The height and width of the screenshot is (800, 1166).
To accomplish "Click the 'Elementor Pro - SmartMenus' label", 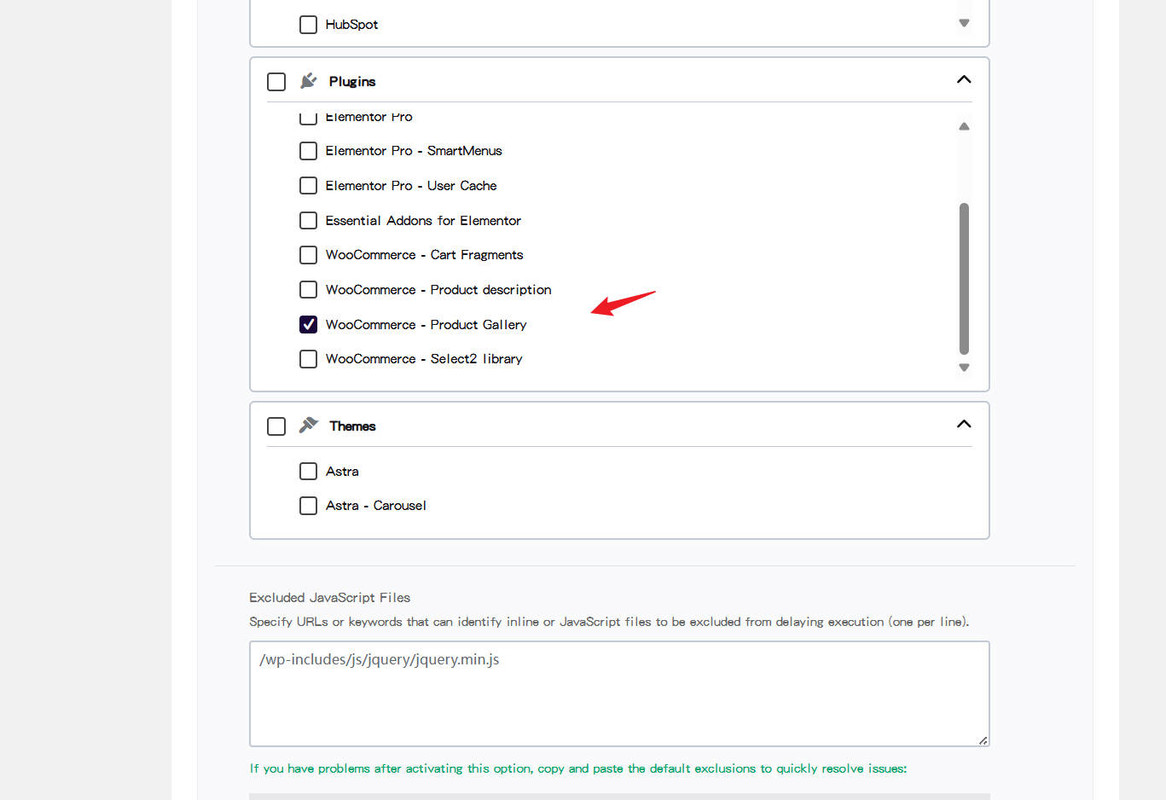I will (x=413, y=151).
